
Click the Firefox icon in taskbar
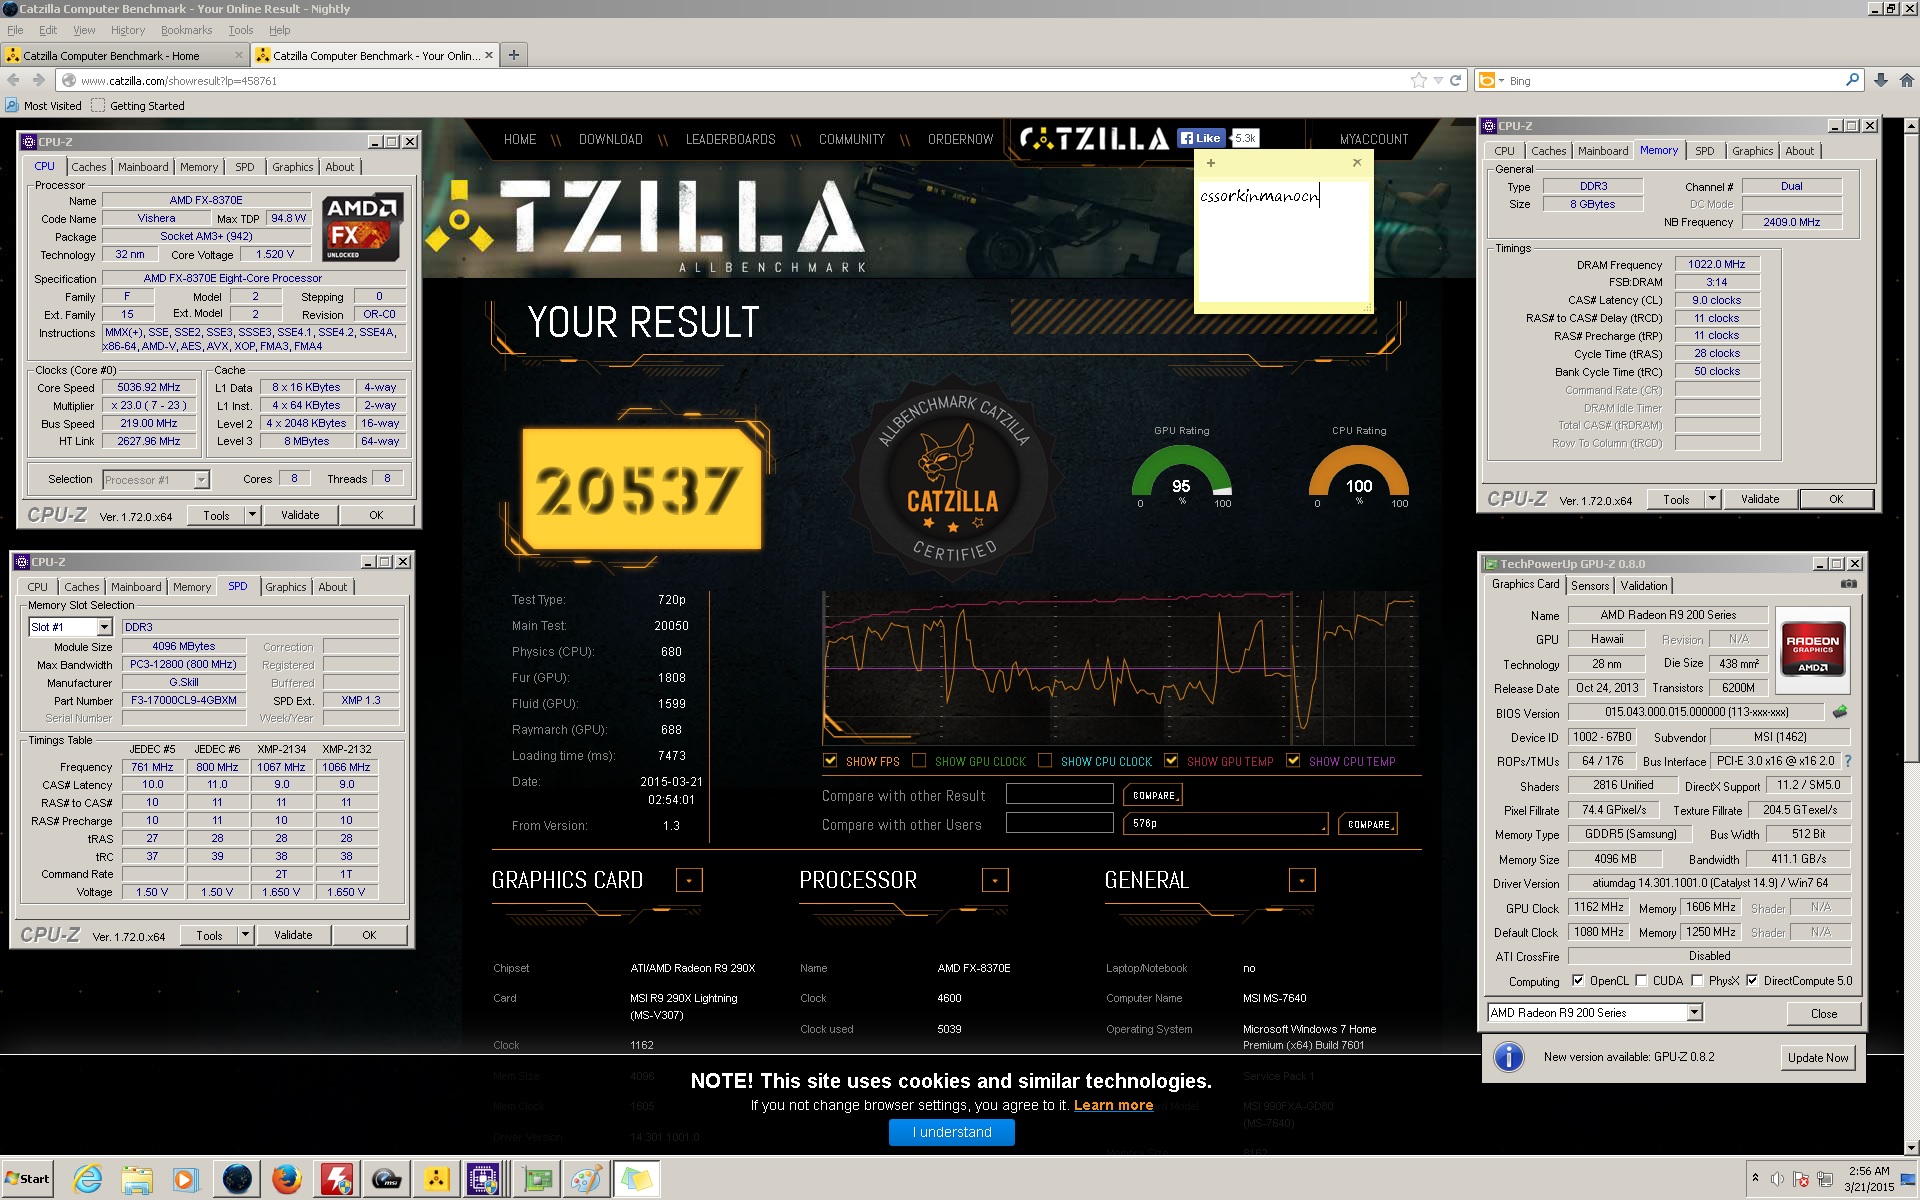pyautogui.click(x=287, y=1180)
